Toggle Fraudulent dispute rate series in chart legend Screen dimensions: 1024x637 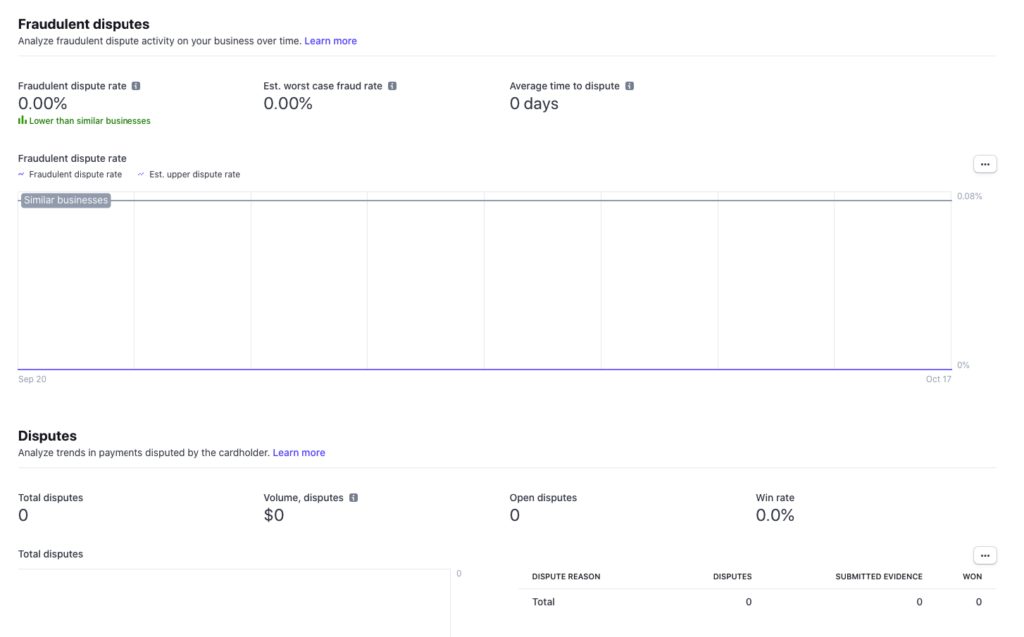click(70, 174)
